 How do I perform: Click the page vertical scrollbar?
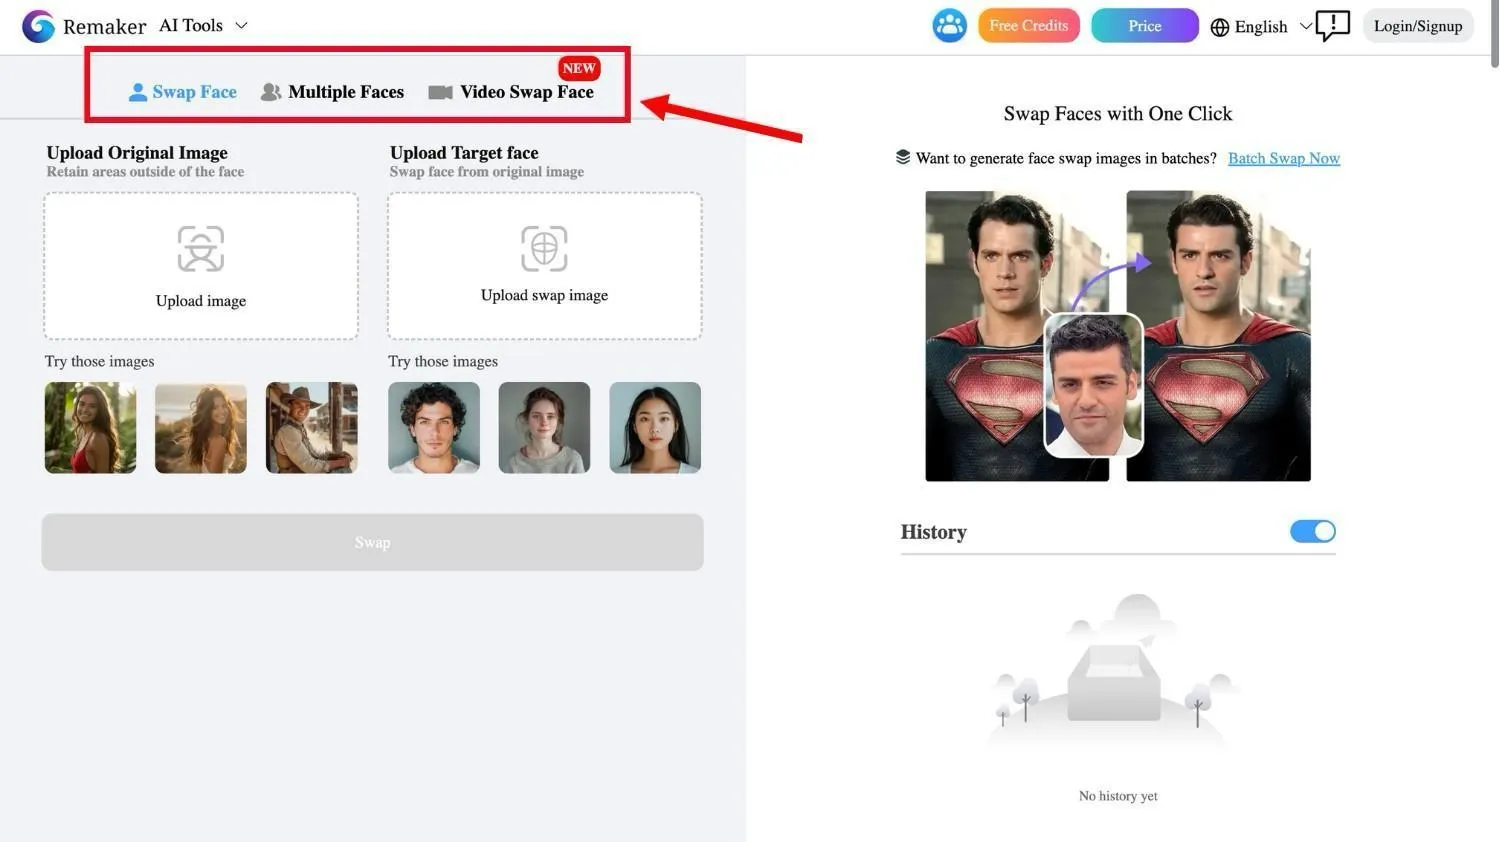pos(1494,34)
